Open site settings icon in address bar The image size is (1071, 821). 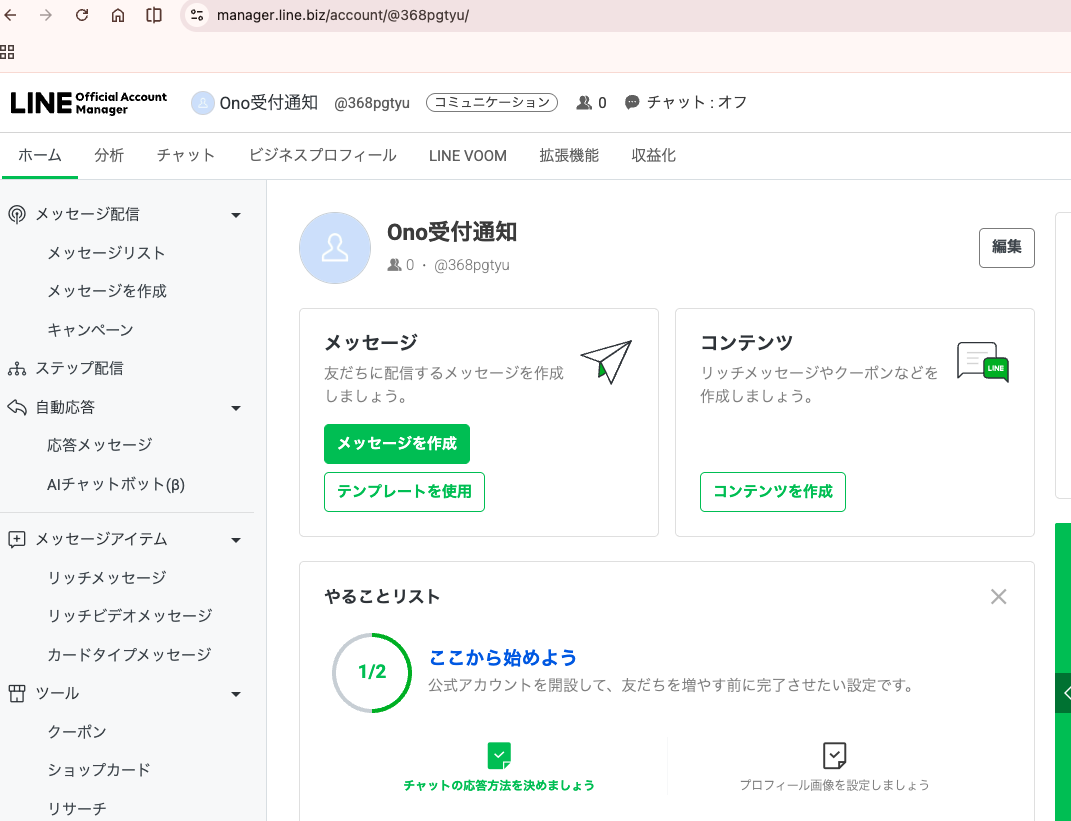pos(197,14)
